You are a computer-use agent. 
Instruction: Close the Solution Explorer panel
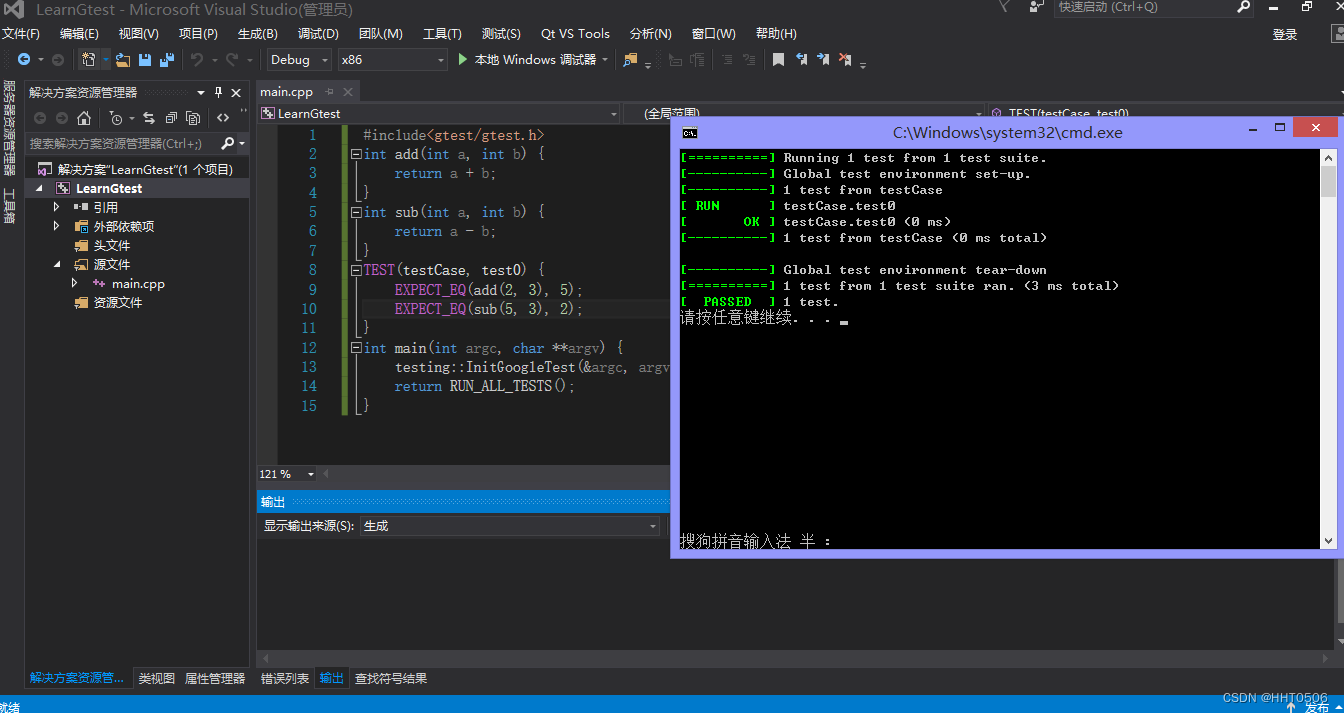pos(237,92)
